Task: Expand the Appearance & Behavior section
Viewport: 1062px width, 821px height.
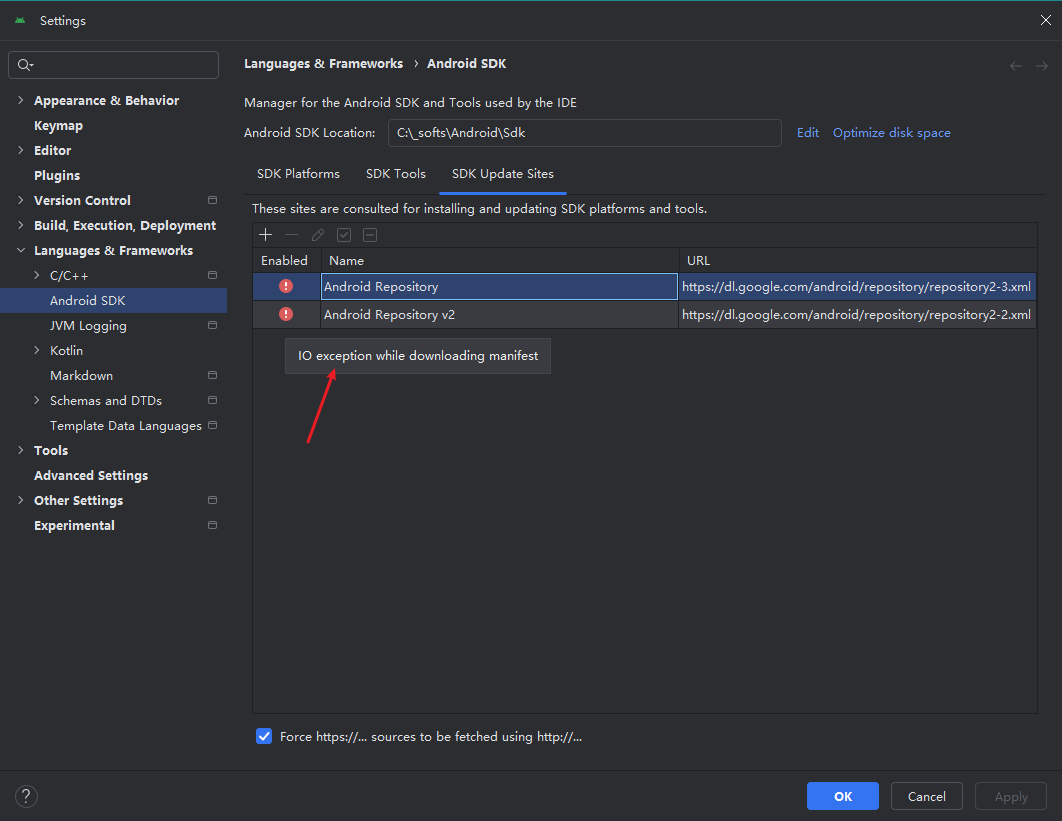Action: point(21,100)
